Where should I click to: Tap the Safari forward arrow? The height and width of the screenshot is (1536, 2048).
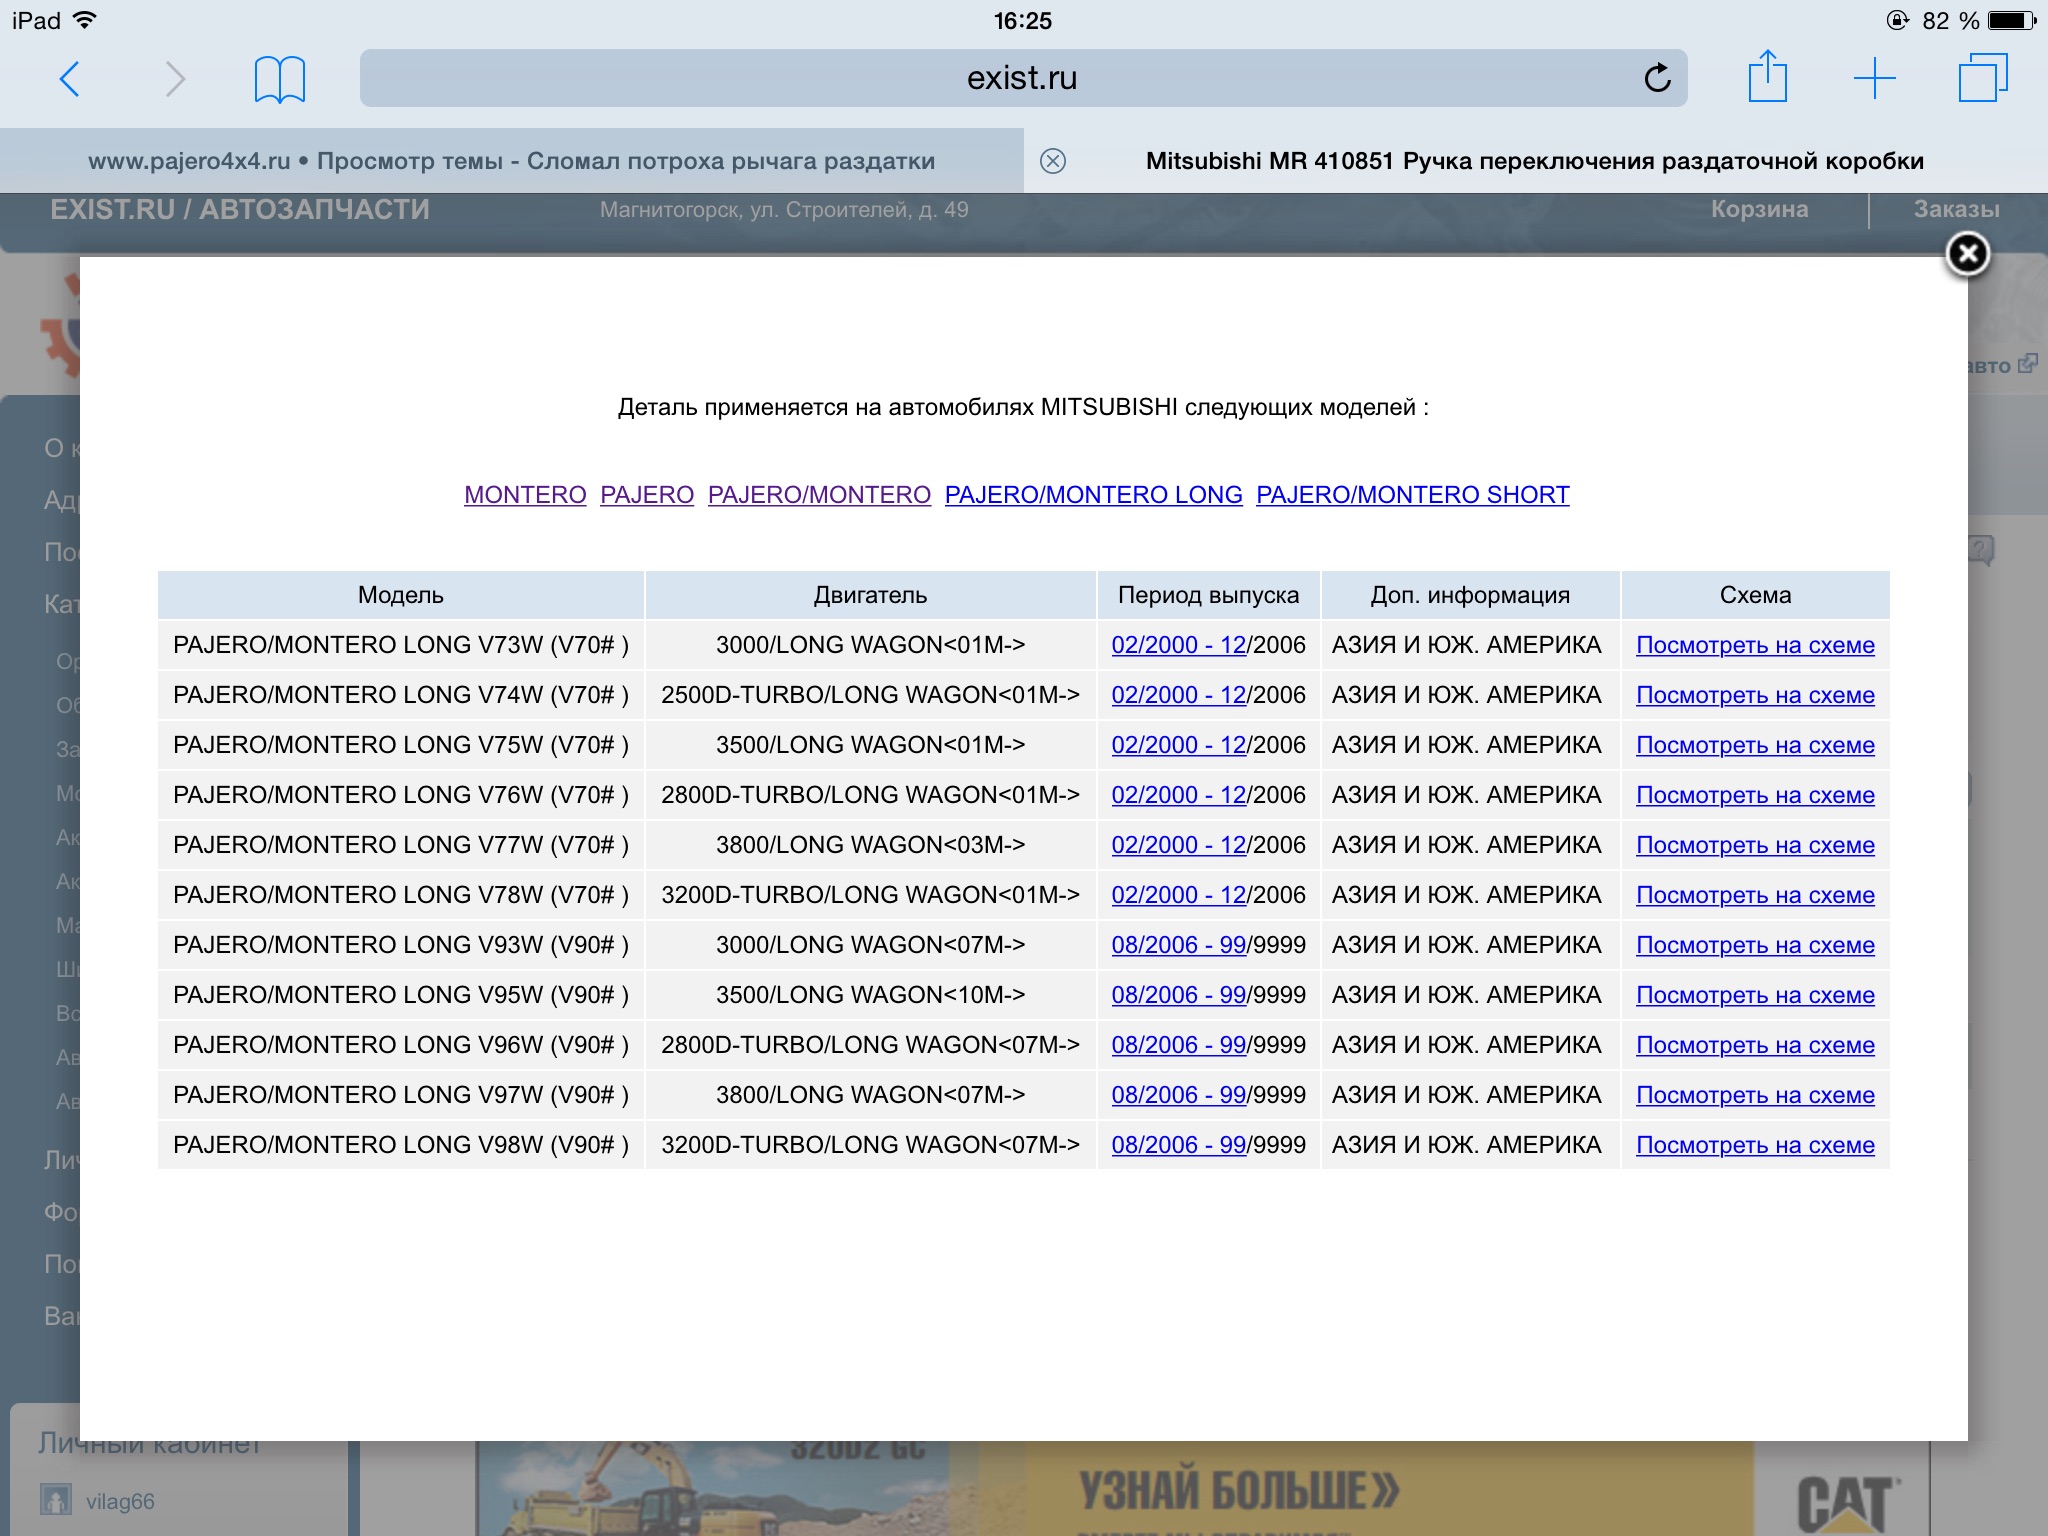pyautogui.click(x=175, y=79)
